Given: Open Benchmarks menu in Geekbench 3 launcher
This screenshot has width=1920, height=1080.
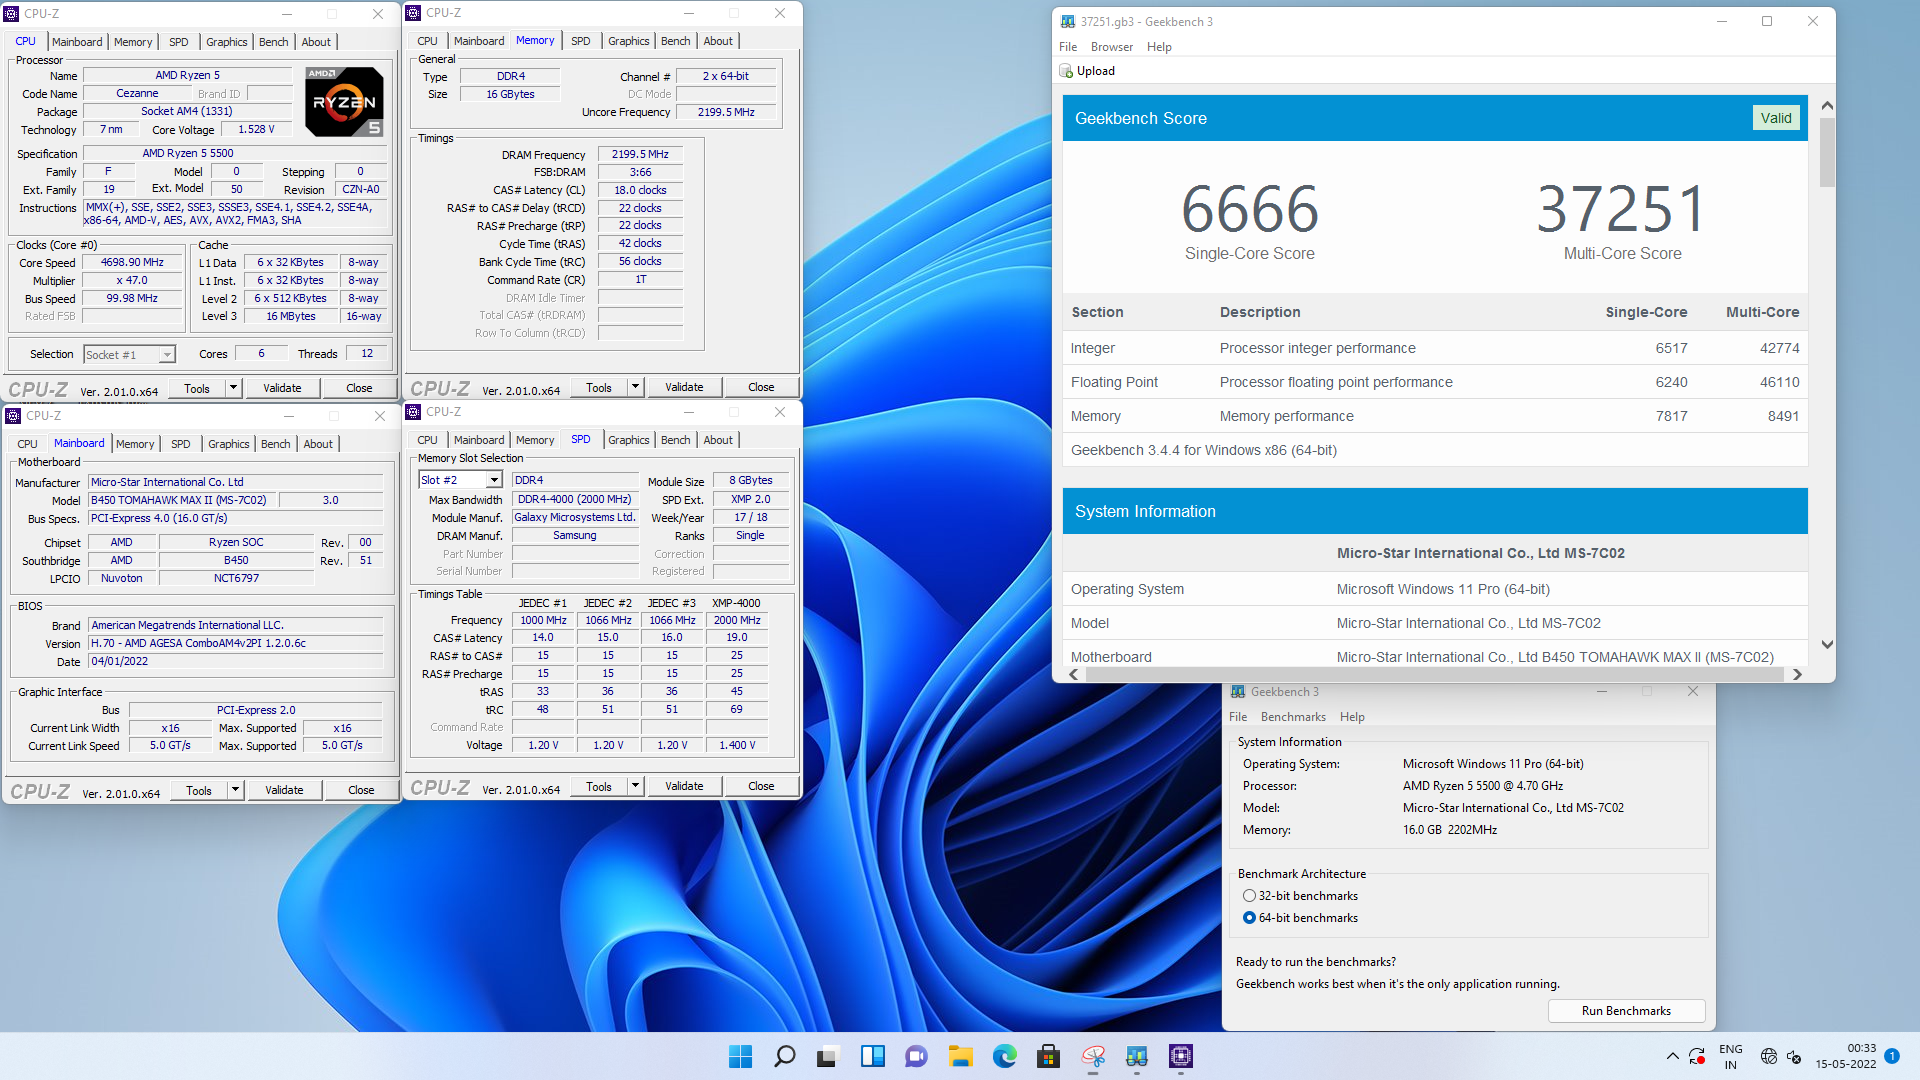Looking at the screenshot, I should click(1293, 717).
